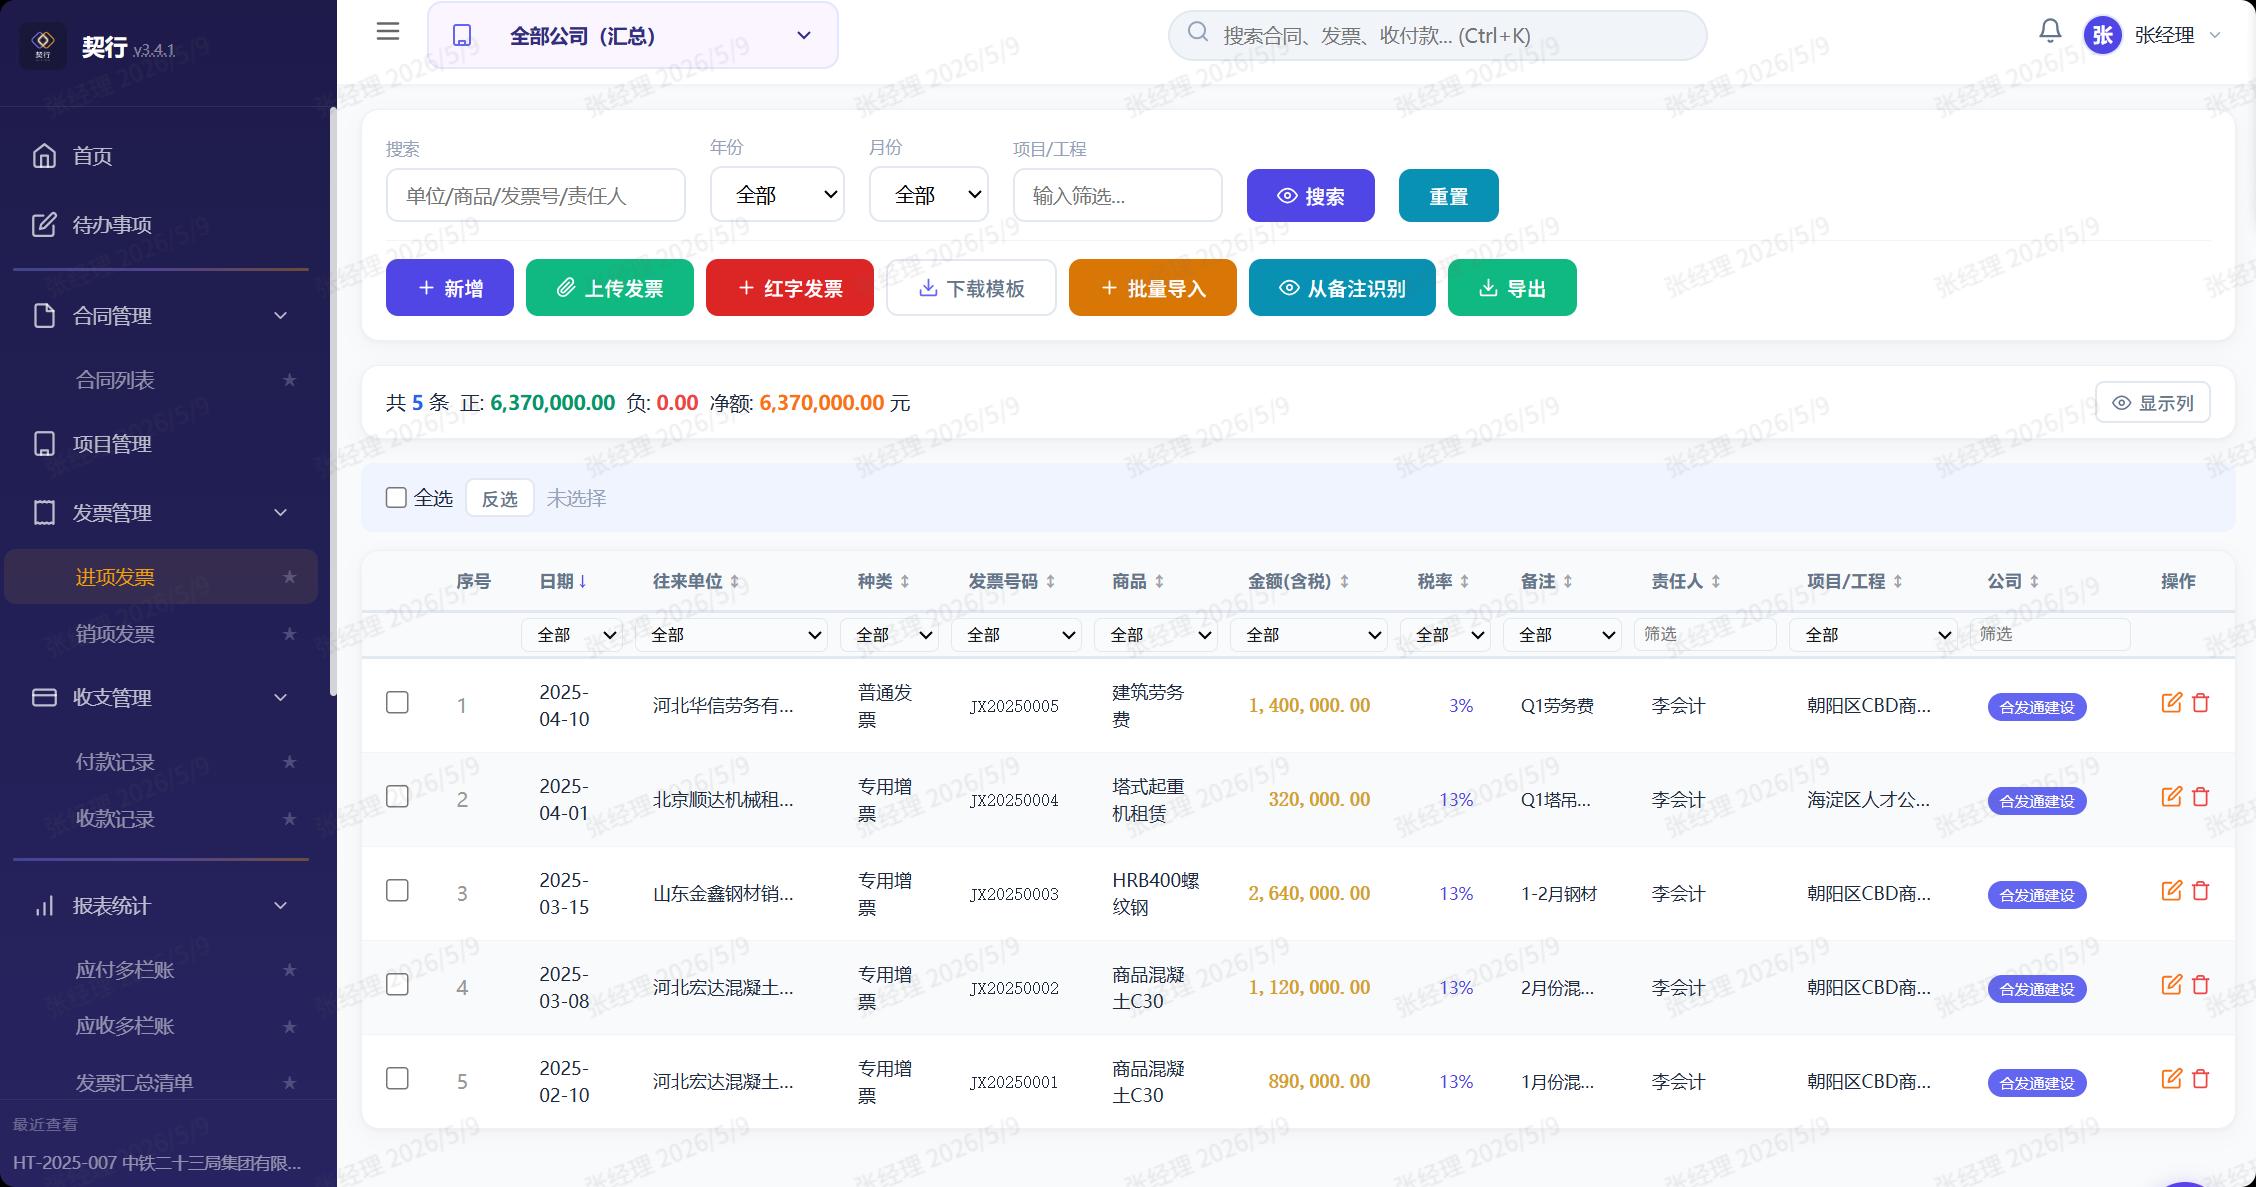
Task: Favorite star next to 收款记录
Action: click(x=289, y=819)
